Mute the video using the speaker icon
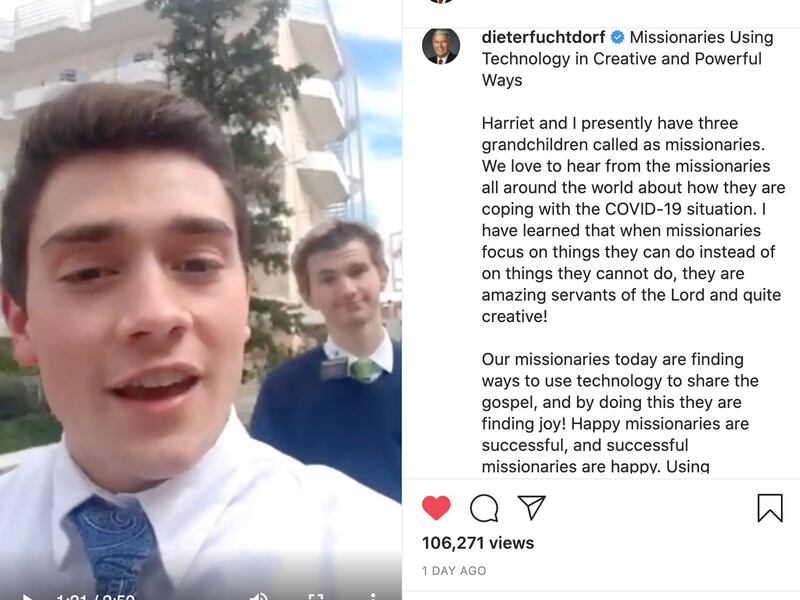 click(x=259, y=597)
